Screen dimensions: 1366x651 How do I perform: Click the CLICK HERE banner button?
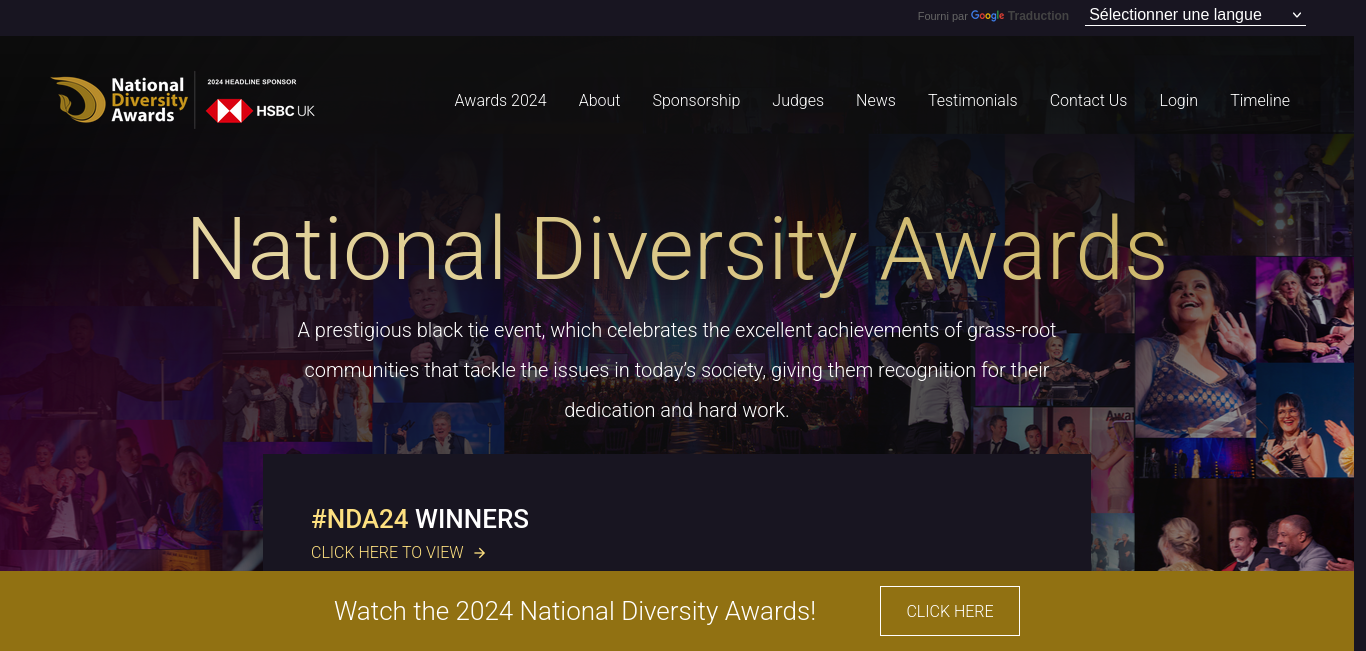[950, 611]
